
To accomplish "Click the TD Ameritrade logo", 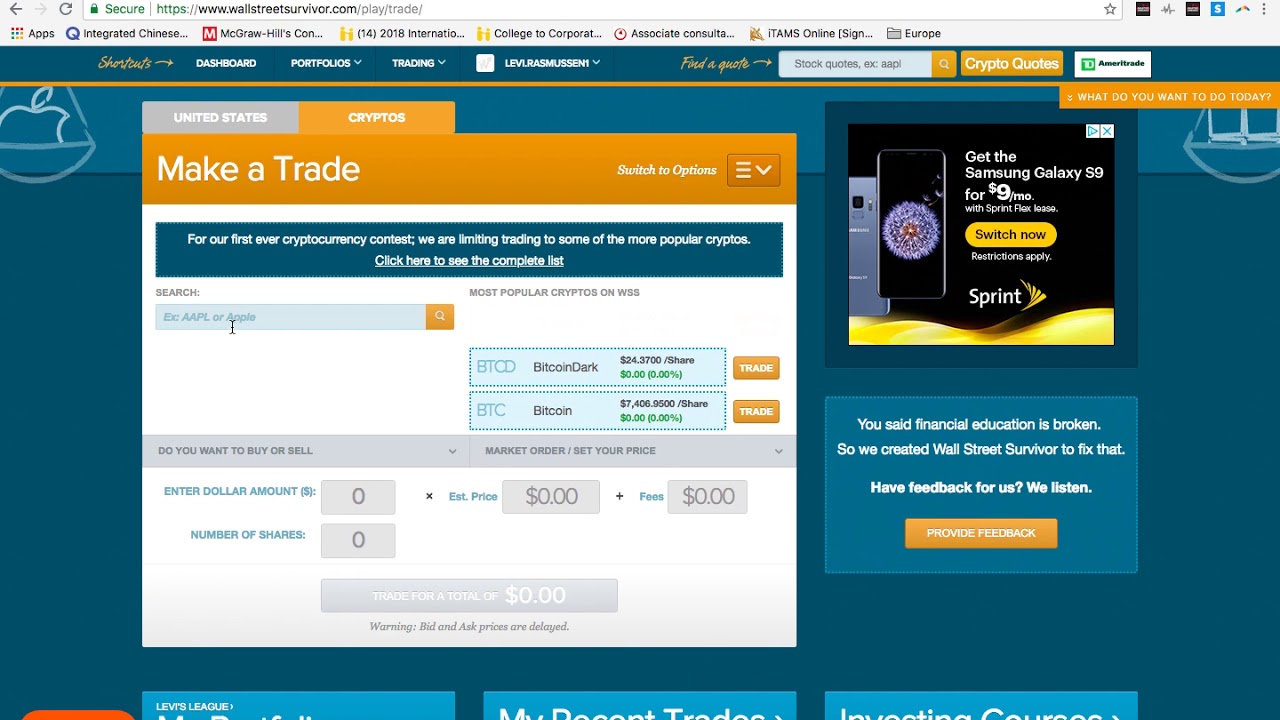I will 1113,64.
